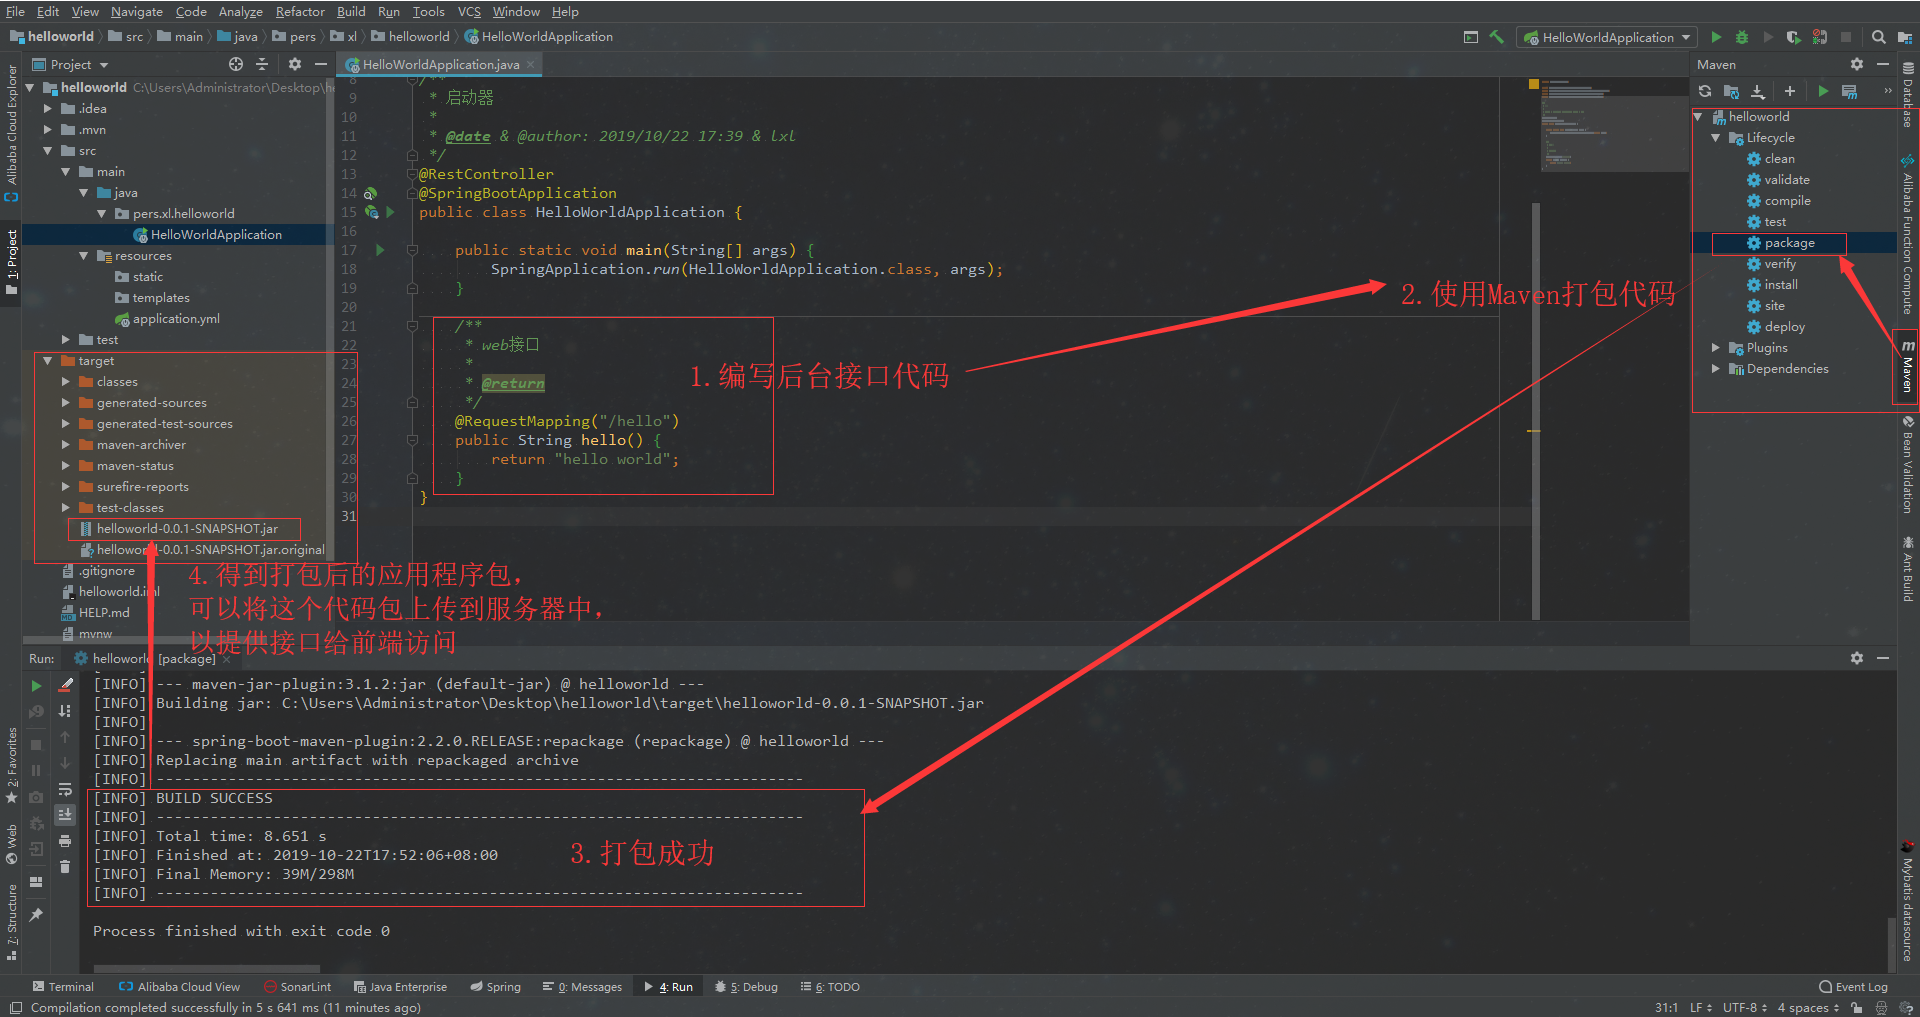Viewport: 1920px width, 1017px height.
Task: Reimport all Maven projects icon
Action: point(1705,91)
